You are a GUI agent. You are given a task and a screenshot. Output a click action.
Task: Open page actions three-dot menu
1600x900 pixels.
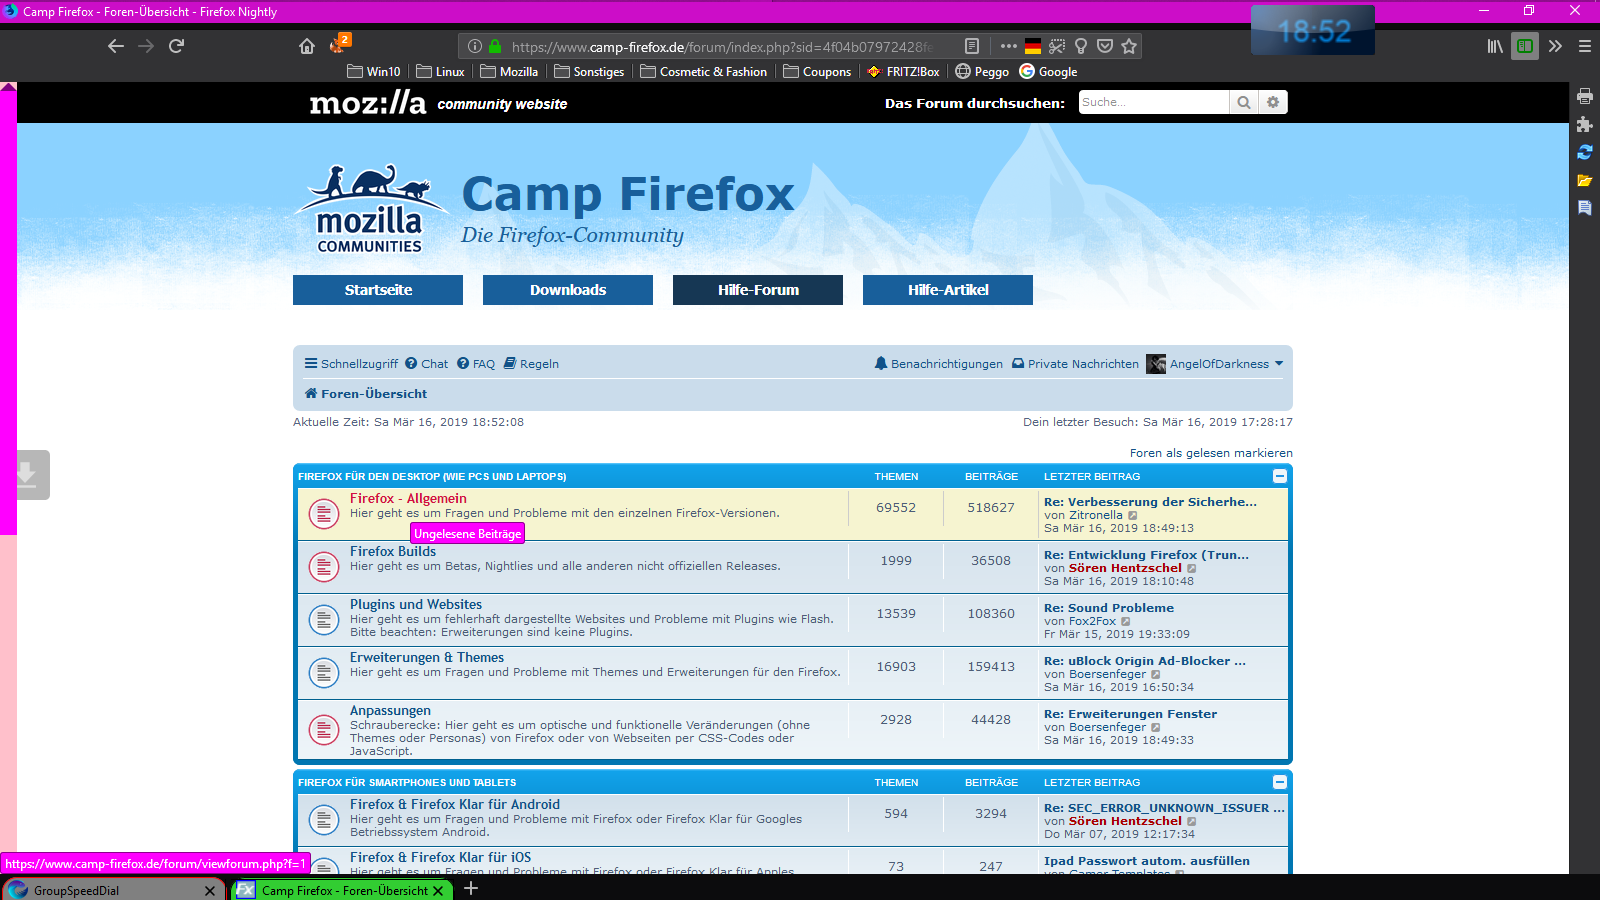[x=1008, y=46]
